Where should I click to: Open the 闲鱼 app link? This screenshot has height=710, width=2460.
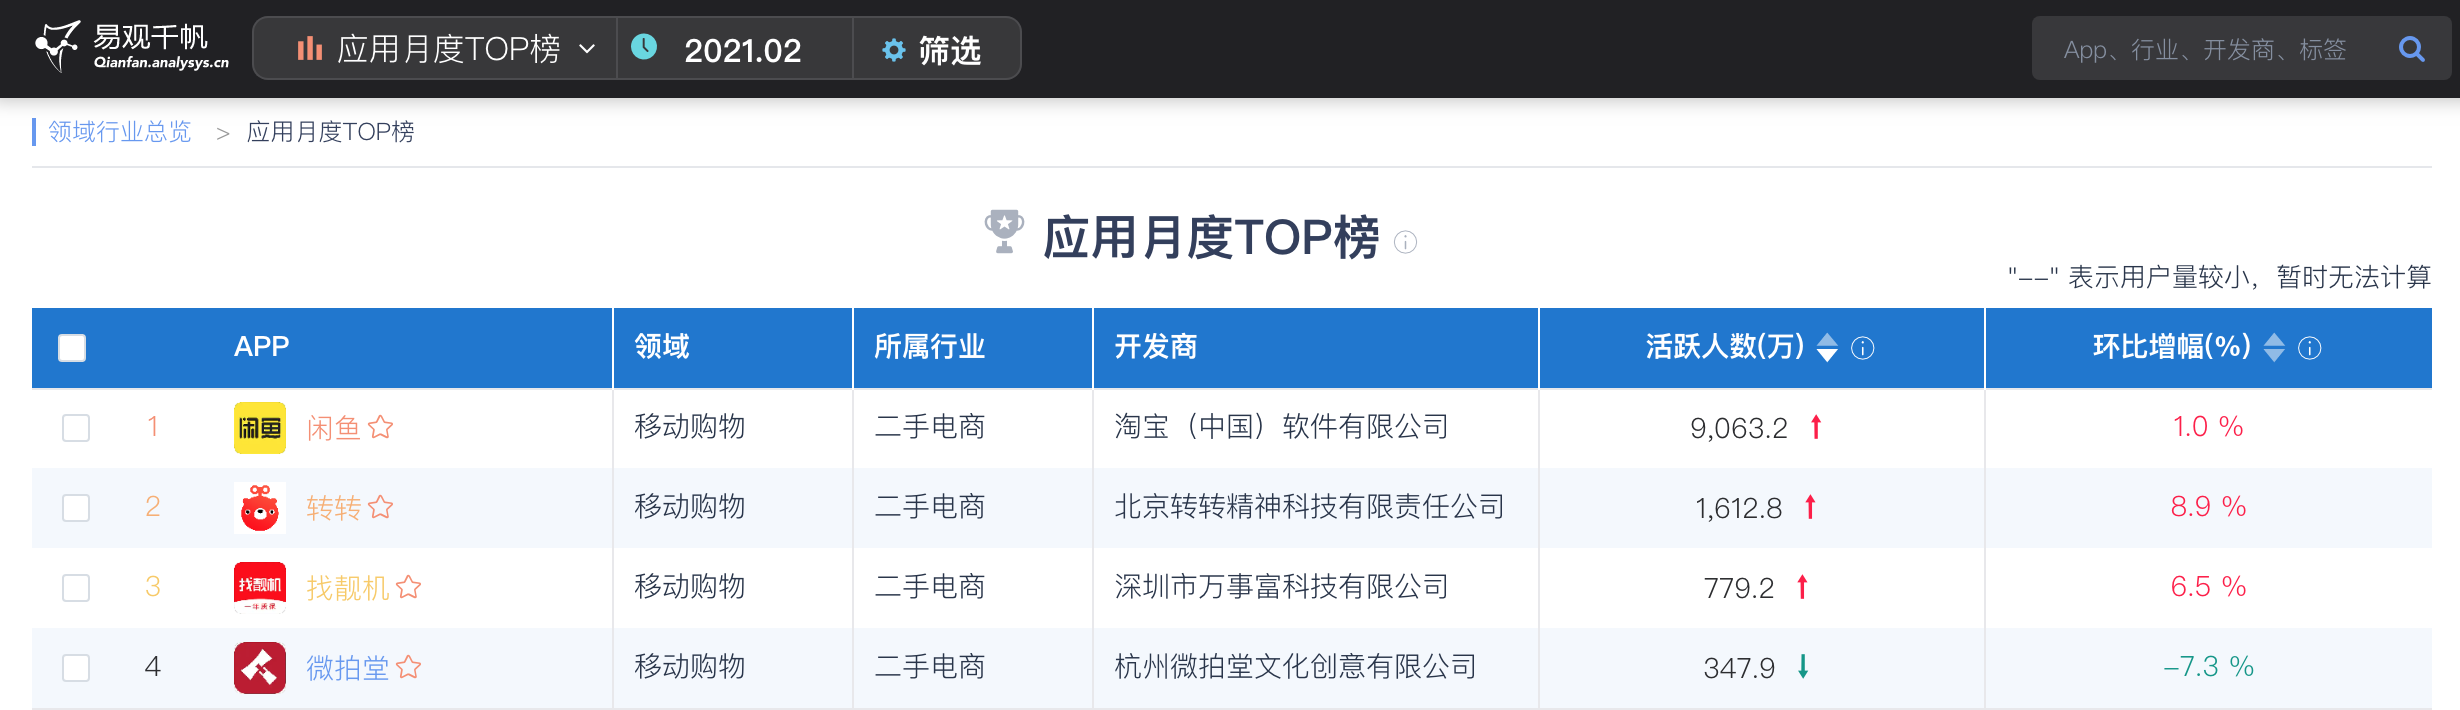coord(333,428)
